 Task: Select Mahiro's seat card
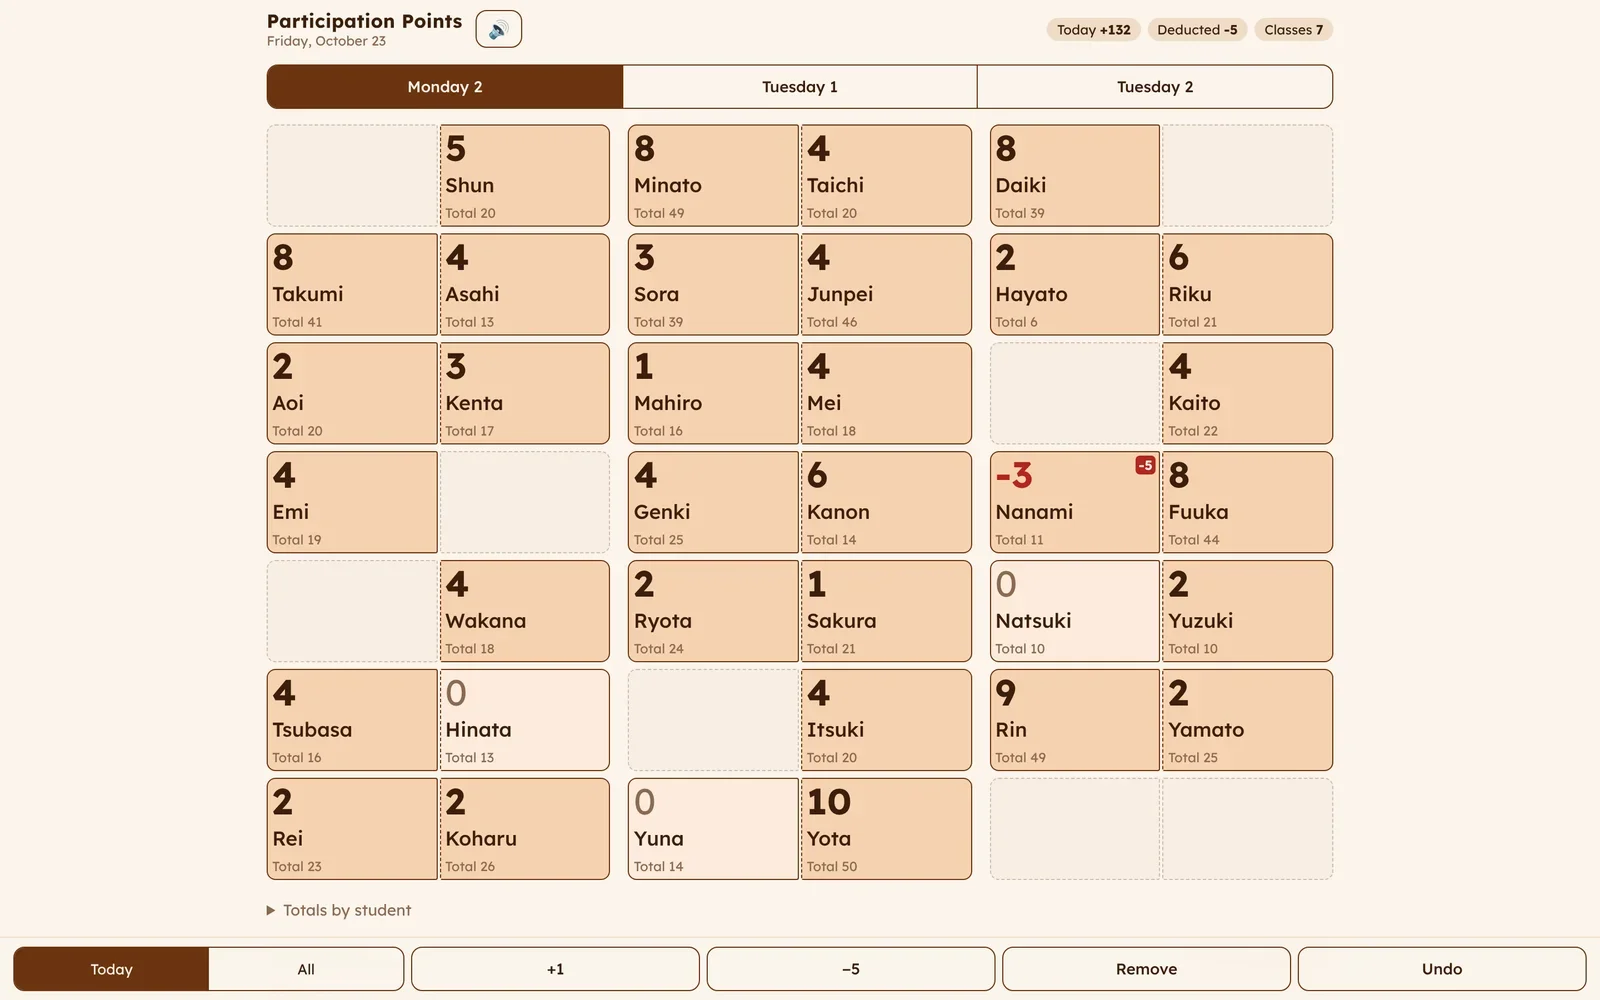click(x=713, y=393)
